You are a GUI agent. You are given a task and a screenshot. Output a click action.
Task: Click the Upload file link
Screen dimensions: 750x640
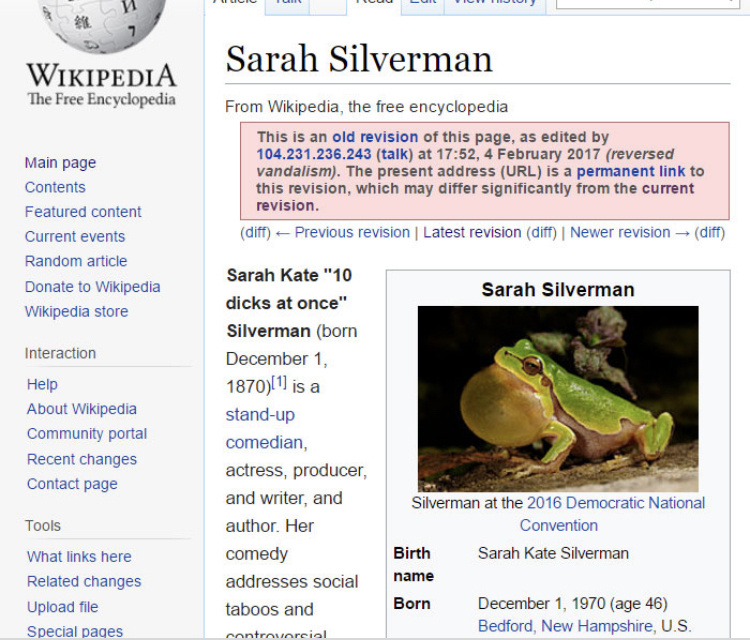point(63,607)
